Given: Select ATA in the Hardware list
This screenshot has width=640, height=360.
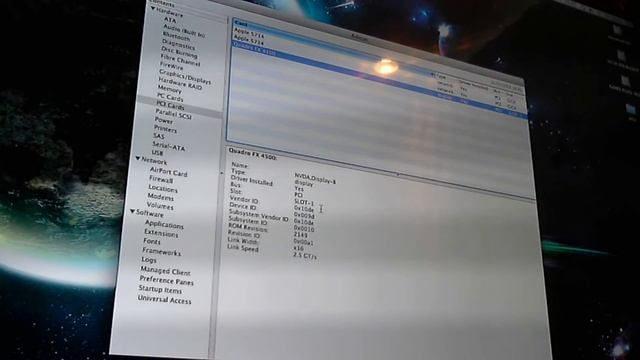Looking at the screenshot, I should 170,20.
